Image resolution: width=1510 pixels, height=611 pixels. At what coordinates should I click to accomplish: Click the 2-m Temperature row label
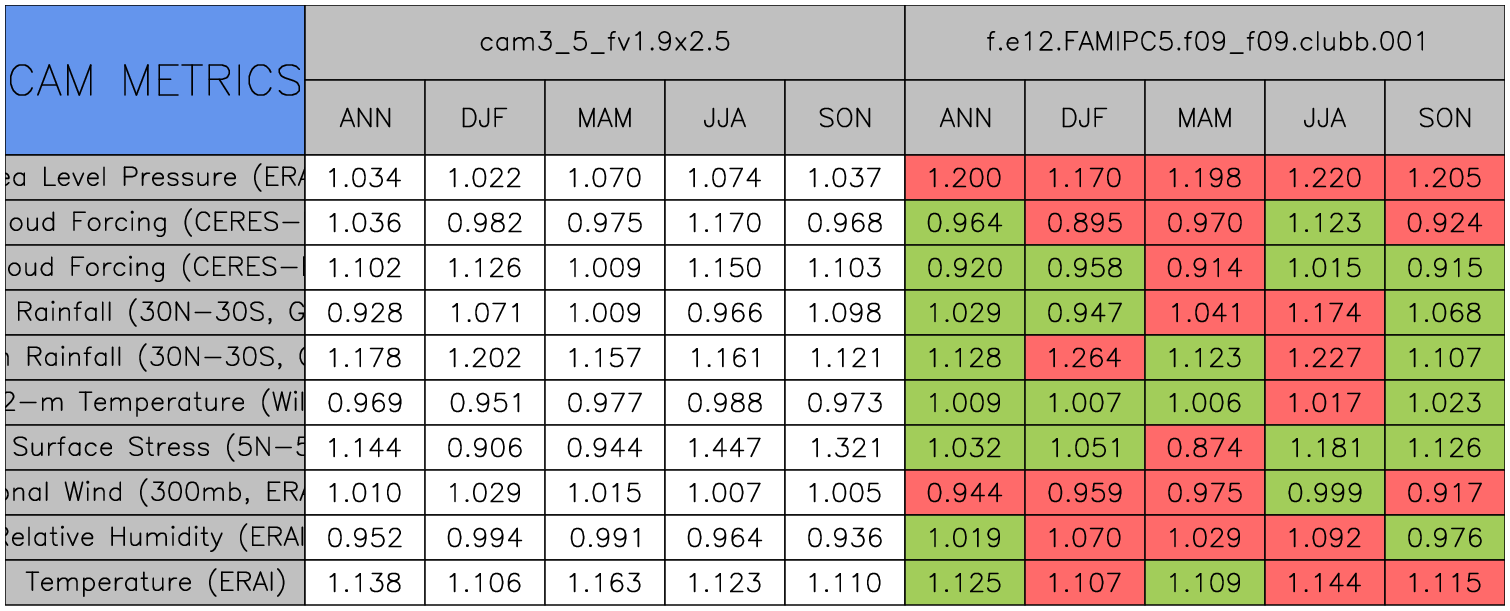tap(155, 402)
